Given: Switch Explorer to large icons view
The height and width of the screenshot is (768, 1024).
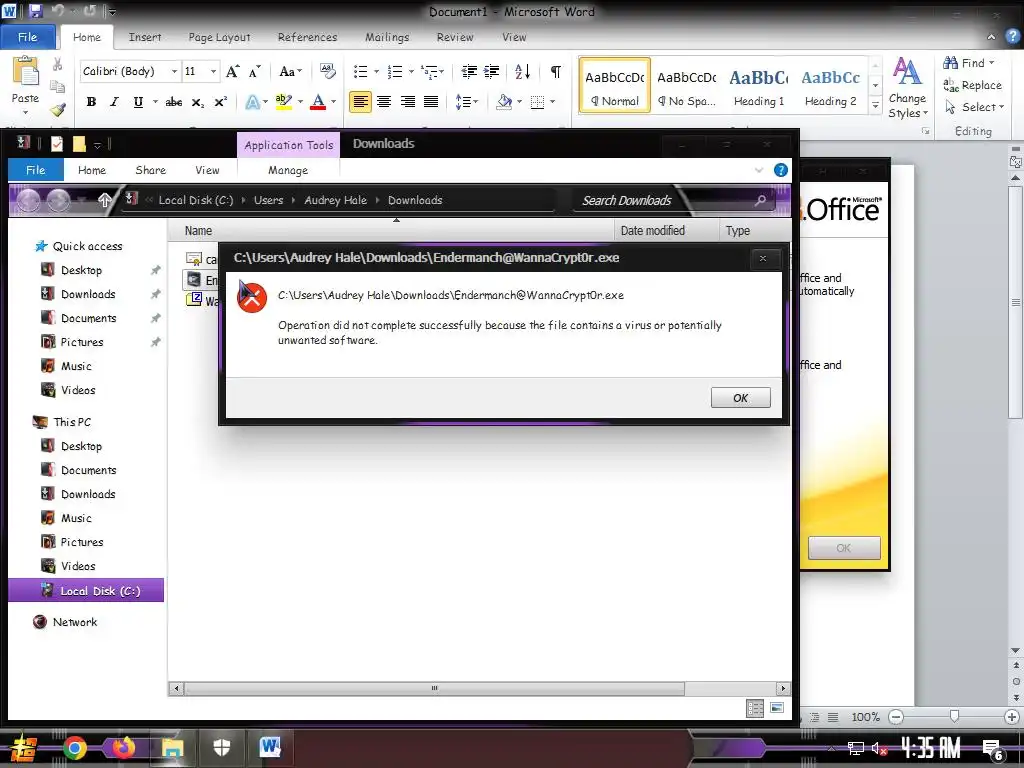Looking at the screenshot, I should click(x=776, y=708).
